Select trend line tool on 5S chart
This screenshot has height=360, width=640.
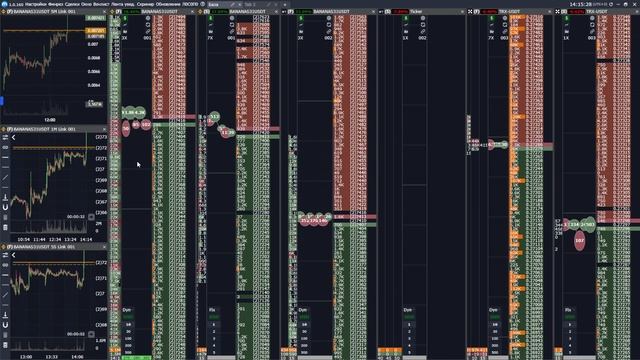tap(5, 295)
